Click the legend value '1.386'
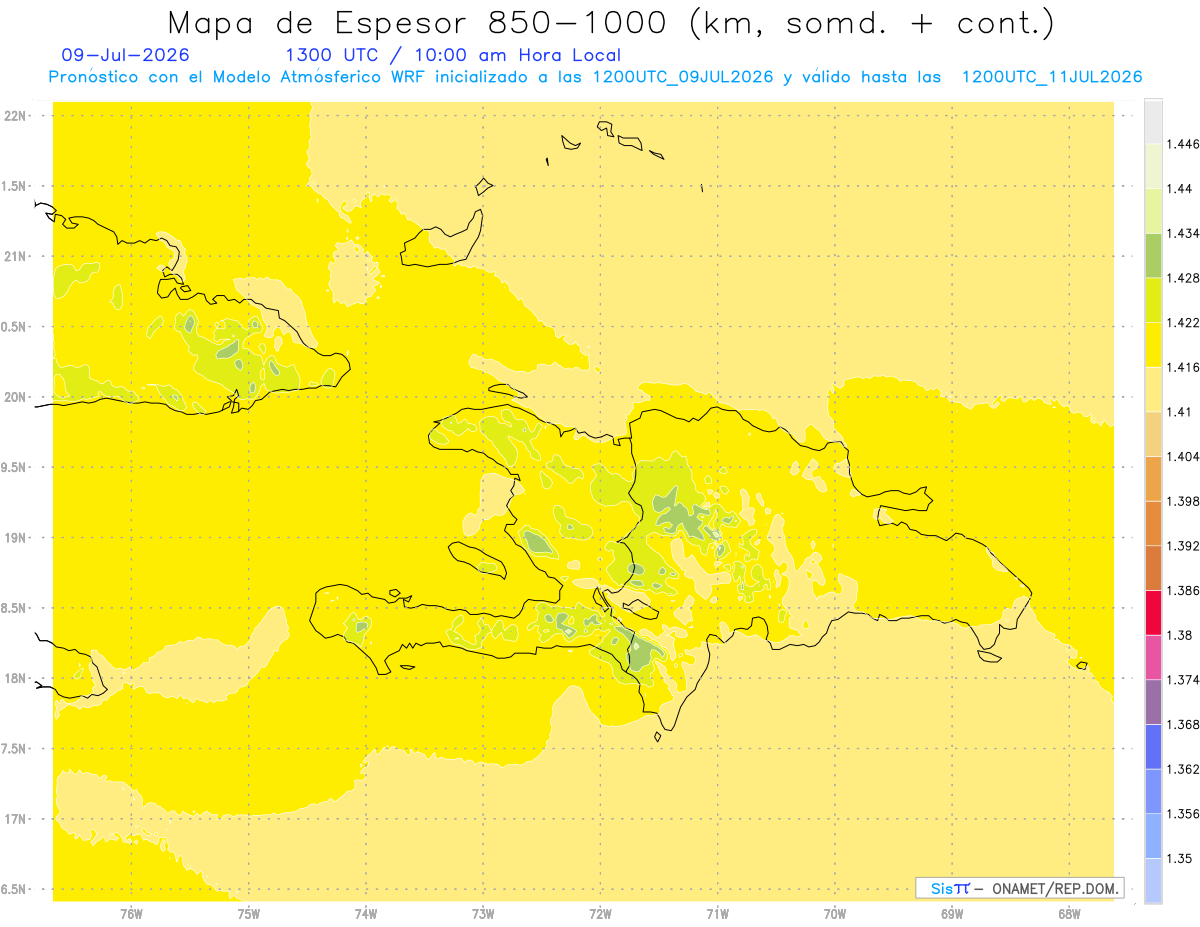The height and width of the screenshot is (927, 1200). (1185, 590)
